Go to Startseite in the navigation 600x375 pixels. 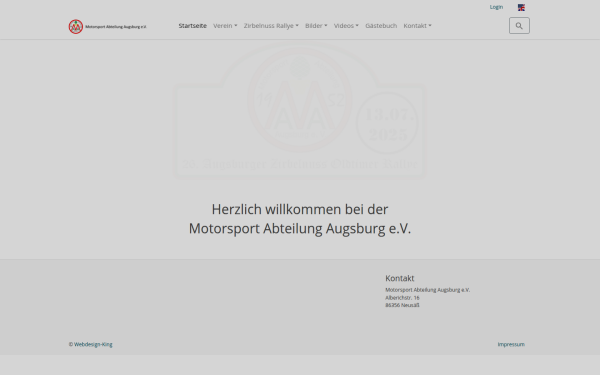pyautogui.click(x=192, y=26)
